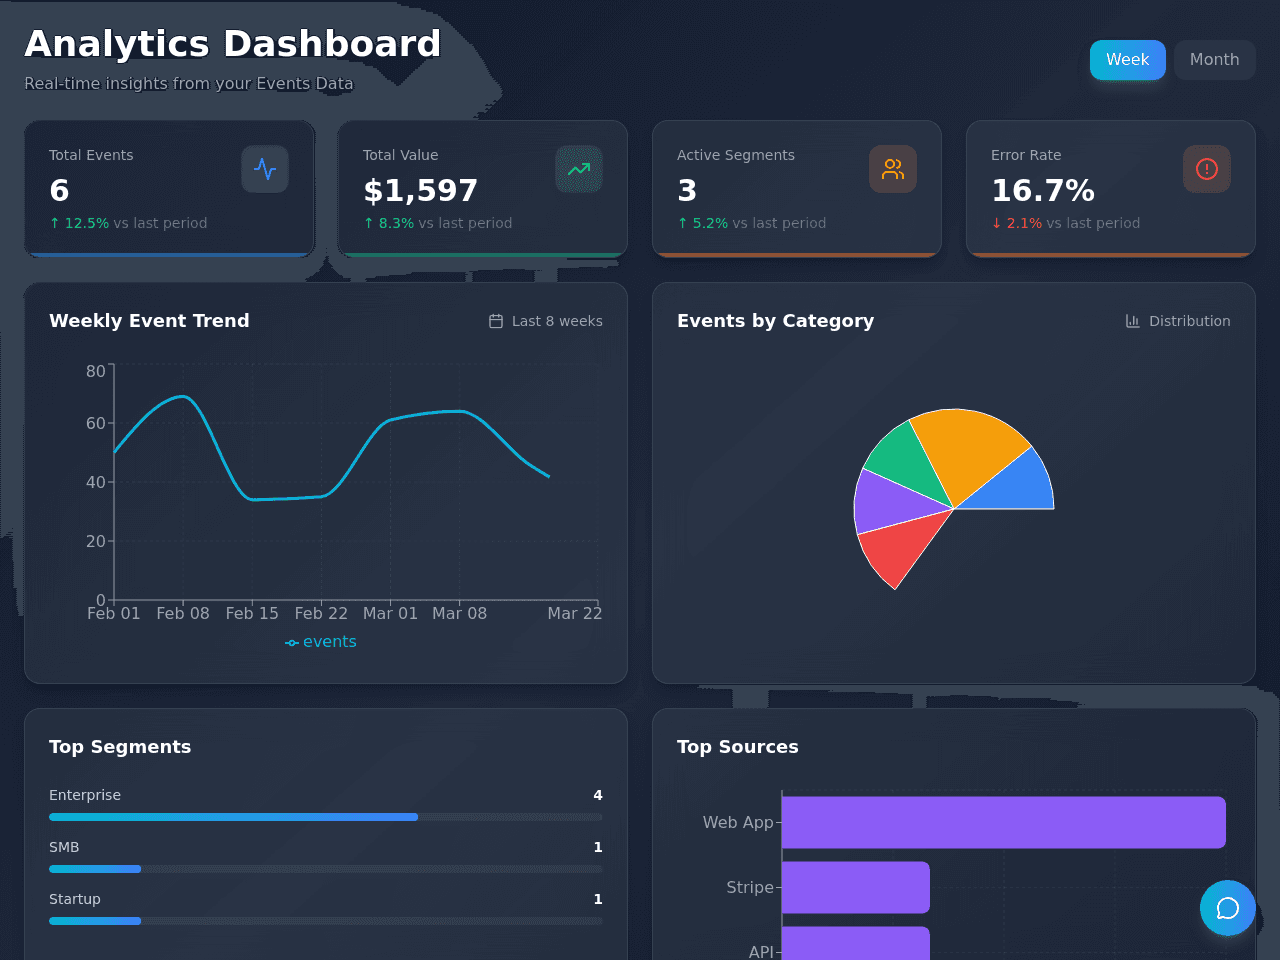1280x960 pixels.
Task: Click the Total Events value 6
Action: click(x=60, y=190)
